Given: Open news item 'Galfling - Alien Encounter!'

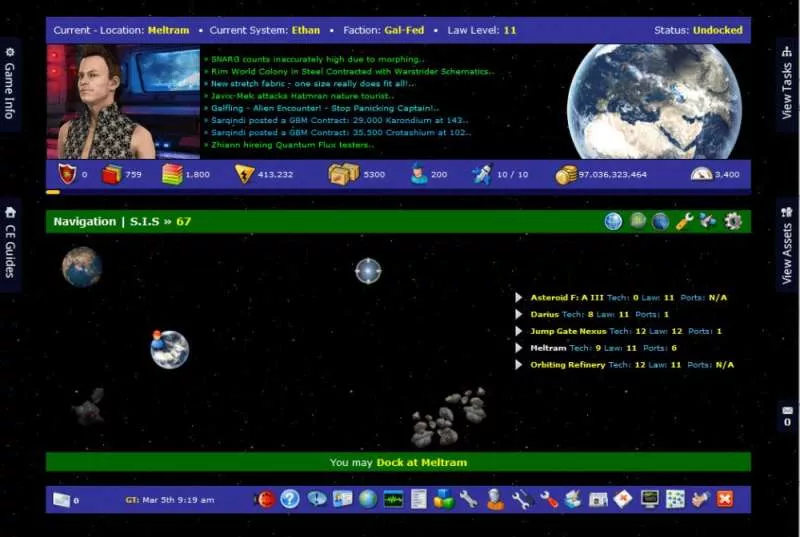Looking at the screenshot, I should coord(324,108).
